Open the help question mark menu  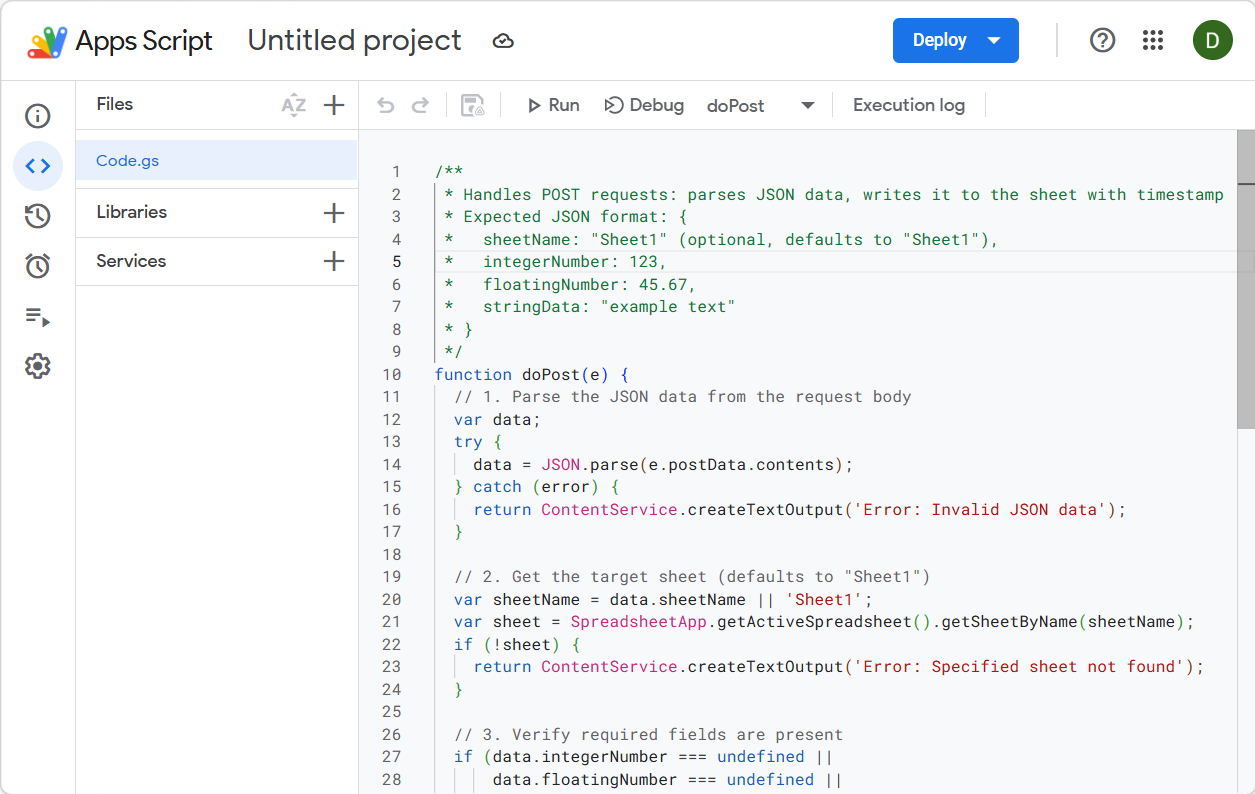coord(1102,40)
